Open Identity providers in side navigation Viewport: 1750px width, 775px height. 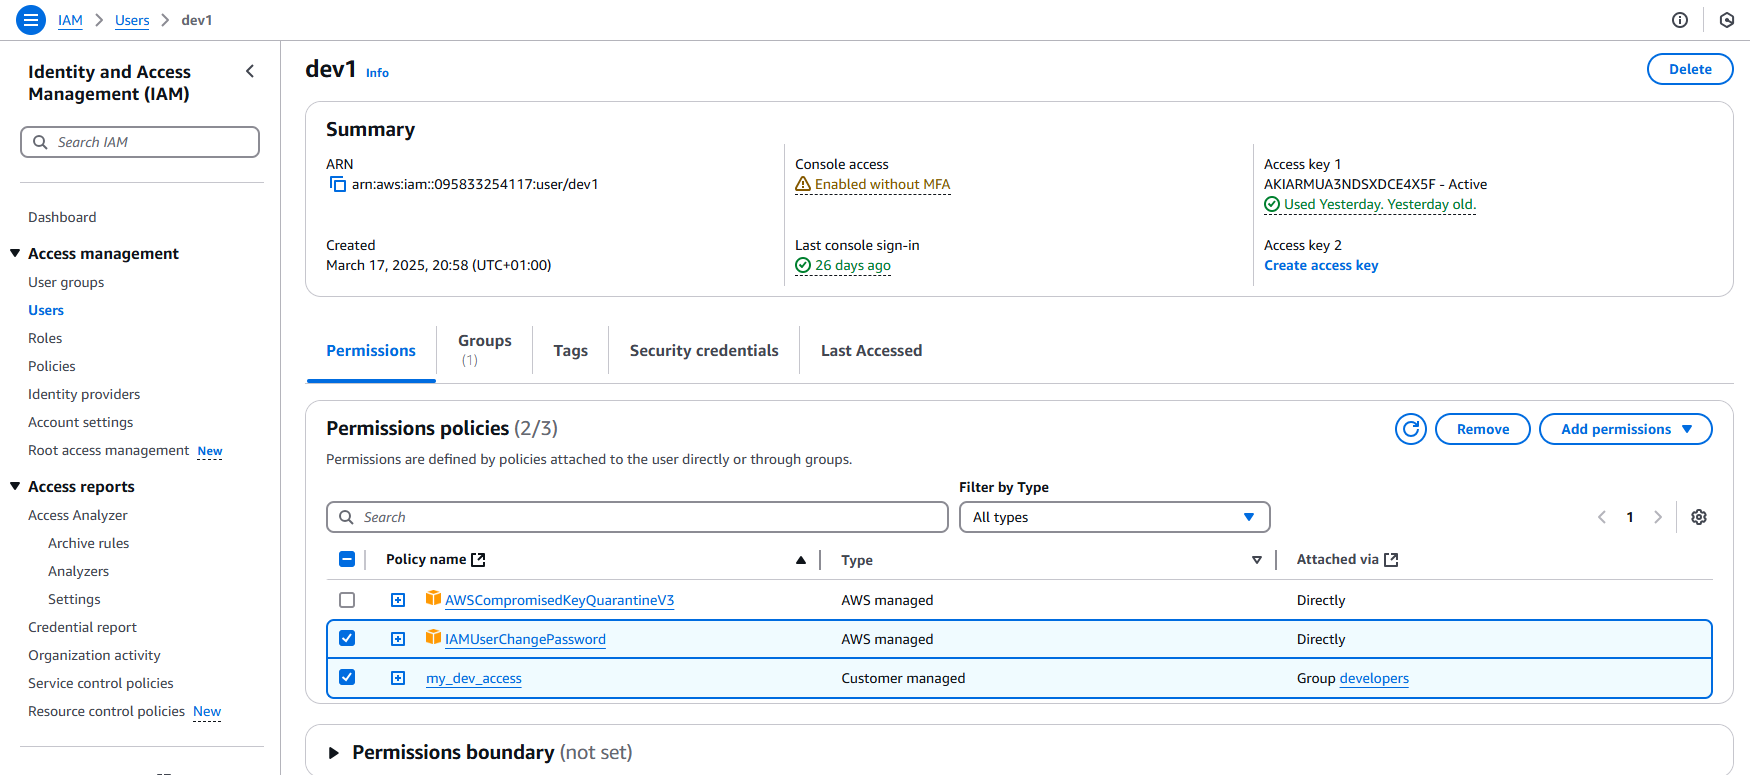[x=84, y=394]
